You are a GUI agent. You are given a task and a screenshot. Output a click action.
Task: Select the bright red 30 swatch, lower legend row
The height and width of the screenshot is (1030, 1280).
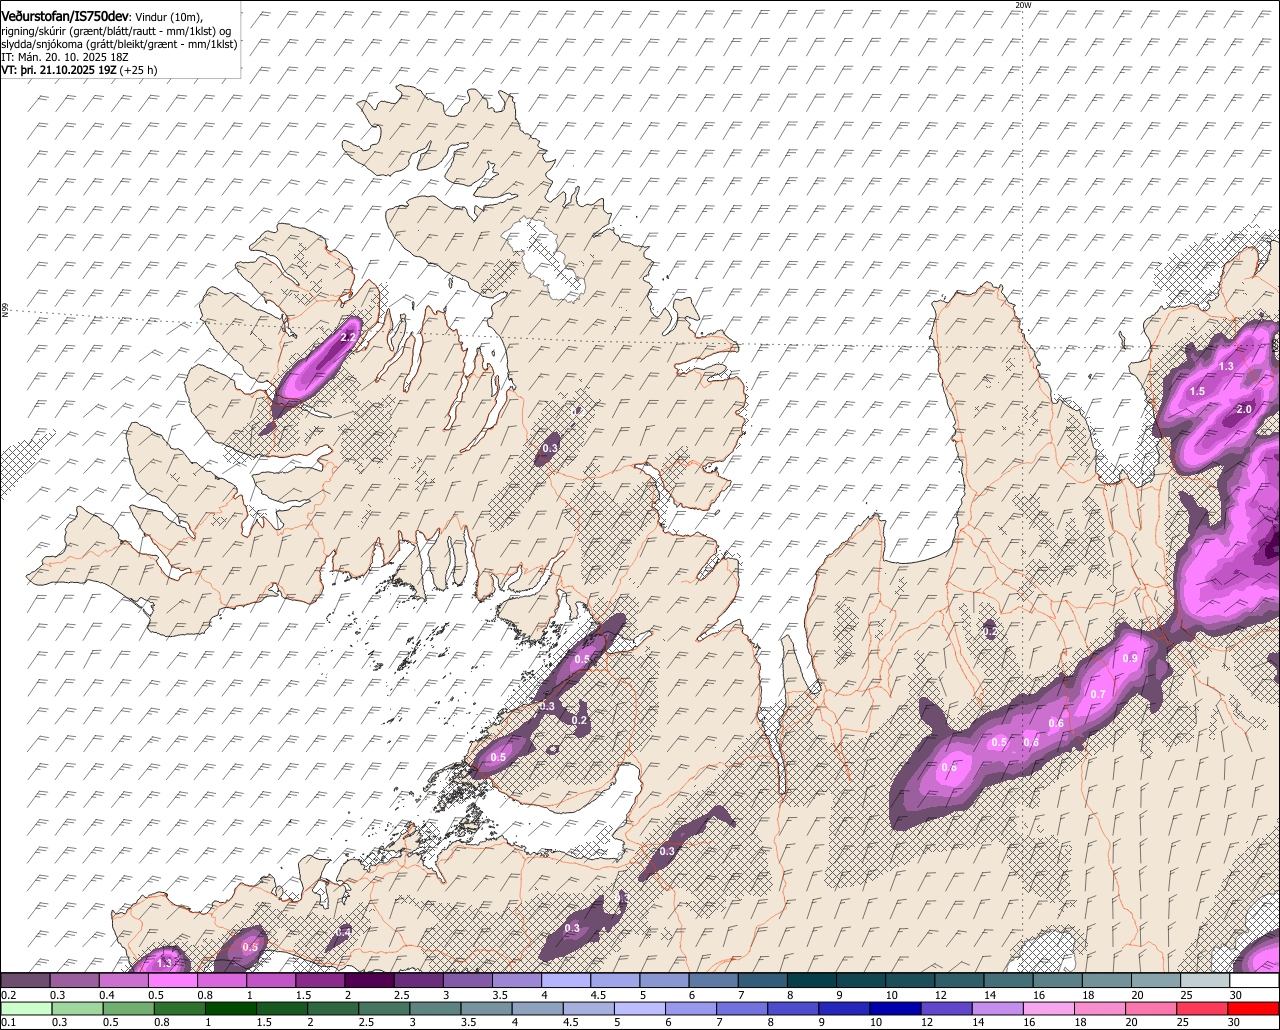pyautogui.click(x=1255, y=1009)
